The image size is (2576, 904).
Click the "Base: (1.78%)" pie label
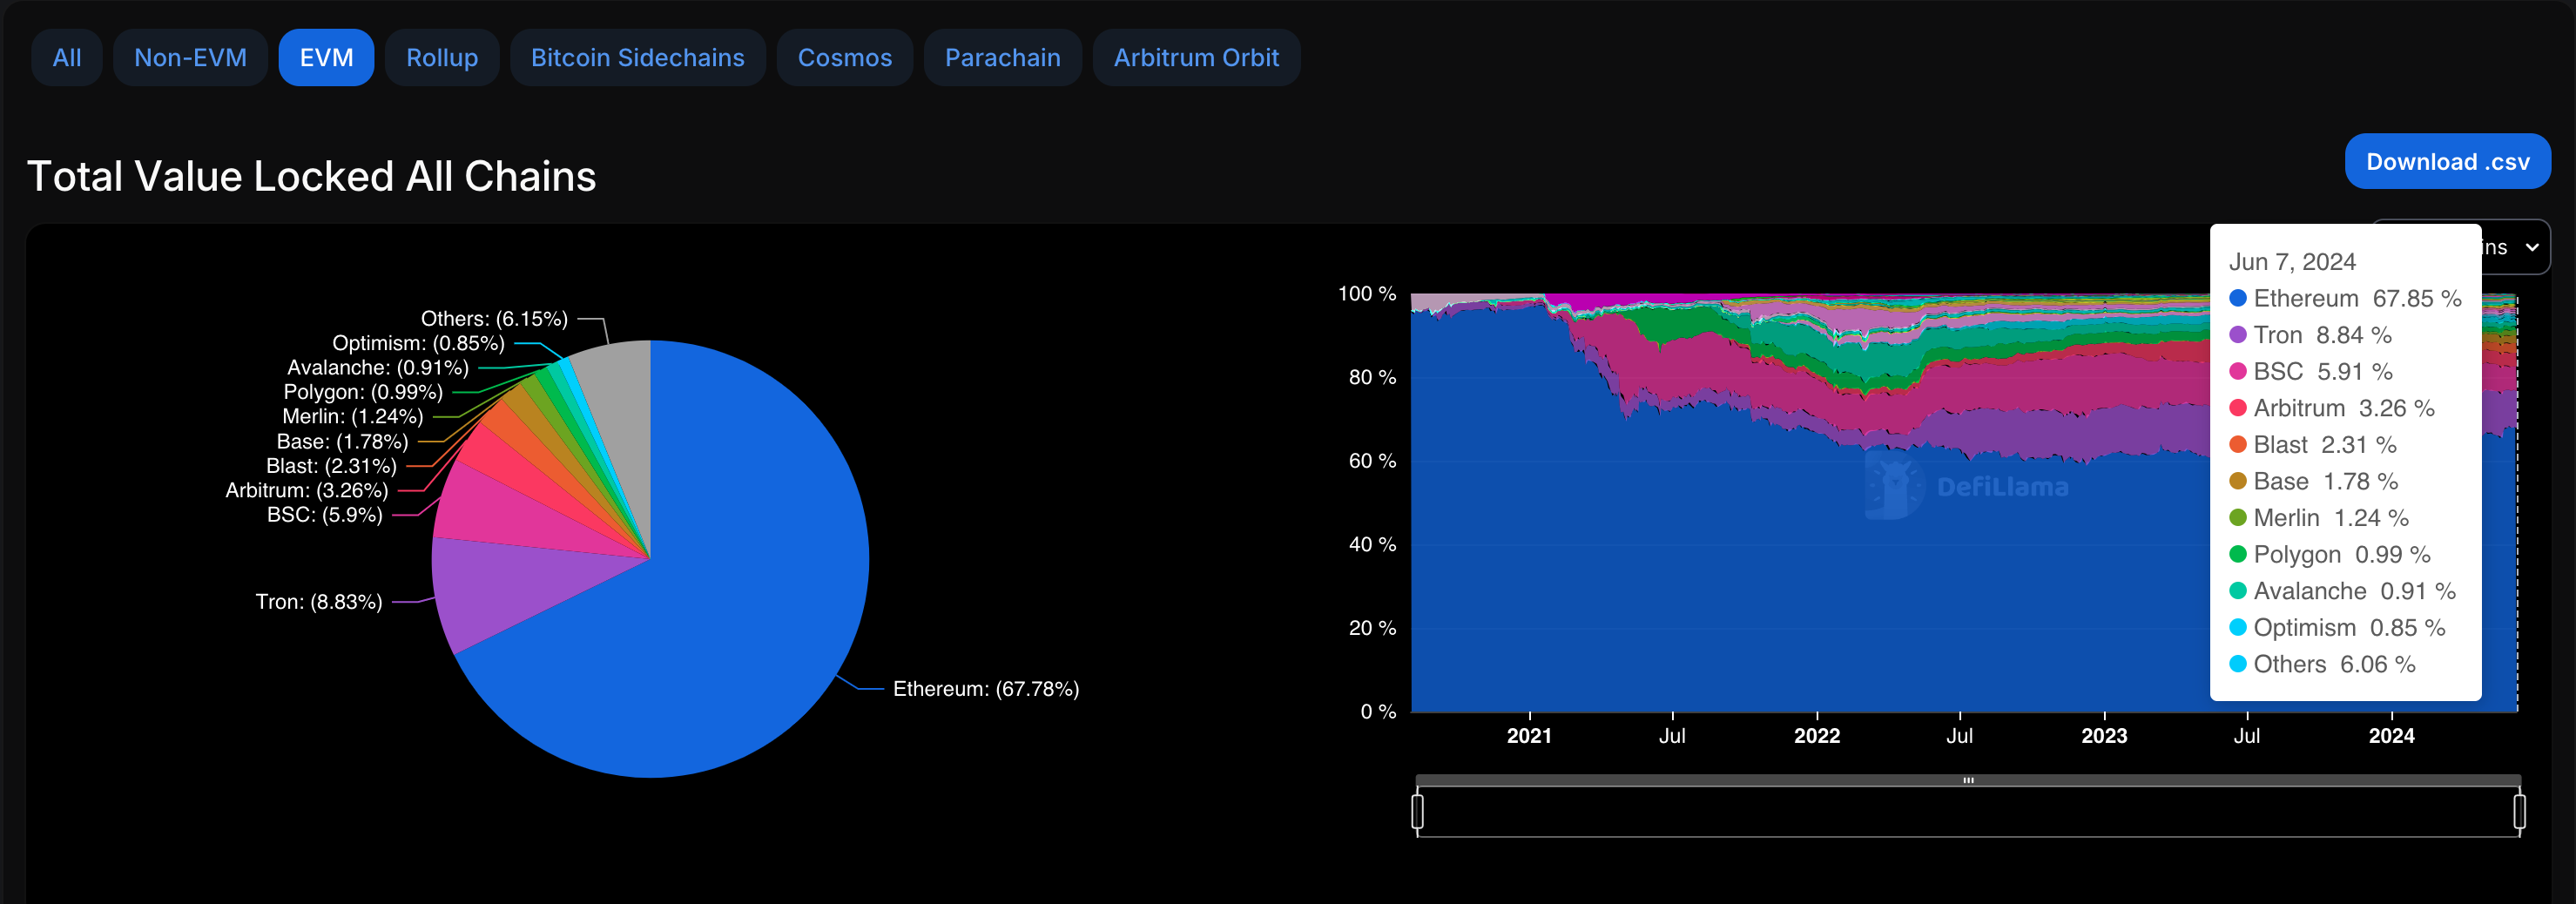pos(342,442)
